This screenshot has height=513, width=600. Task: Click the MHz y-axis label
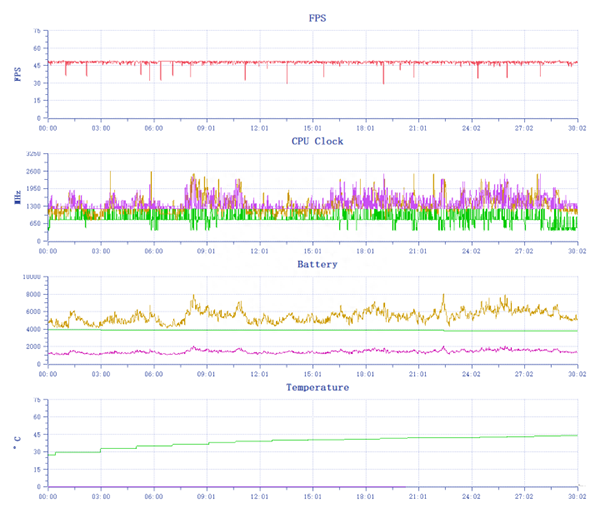tap(17, 197)
